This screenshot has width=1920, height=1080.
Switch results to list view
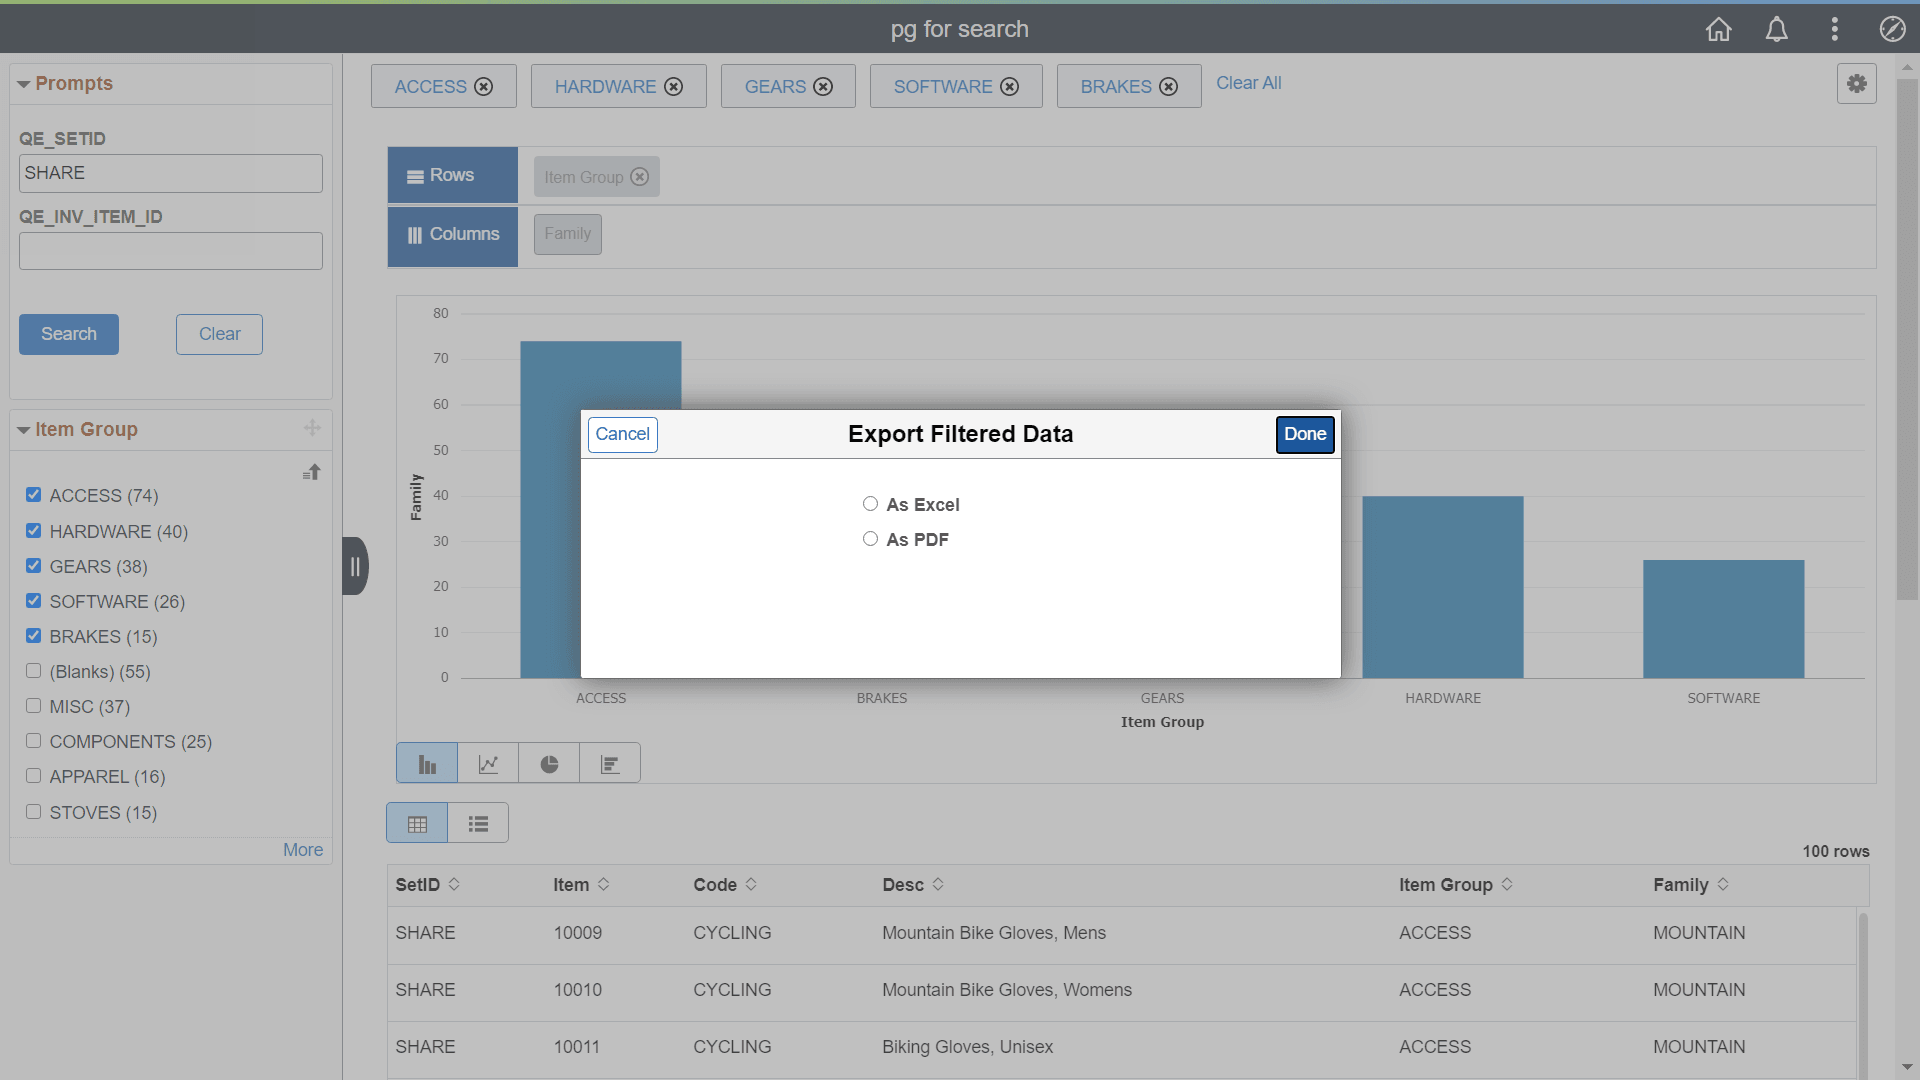coord(478,822)
